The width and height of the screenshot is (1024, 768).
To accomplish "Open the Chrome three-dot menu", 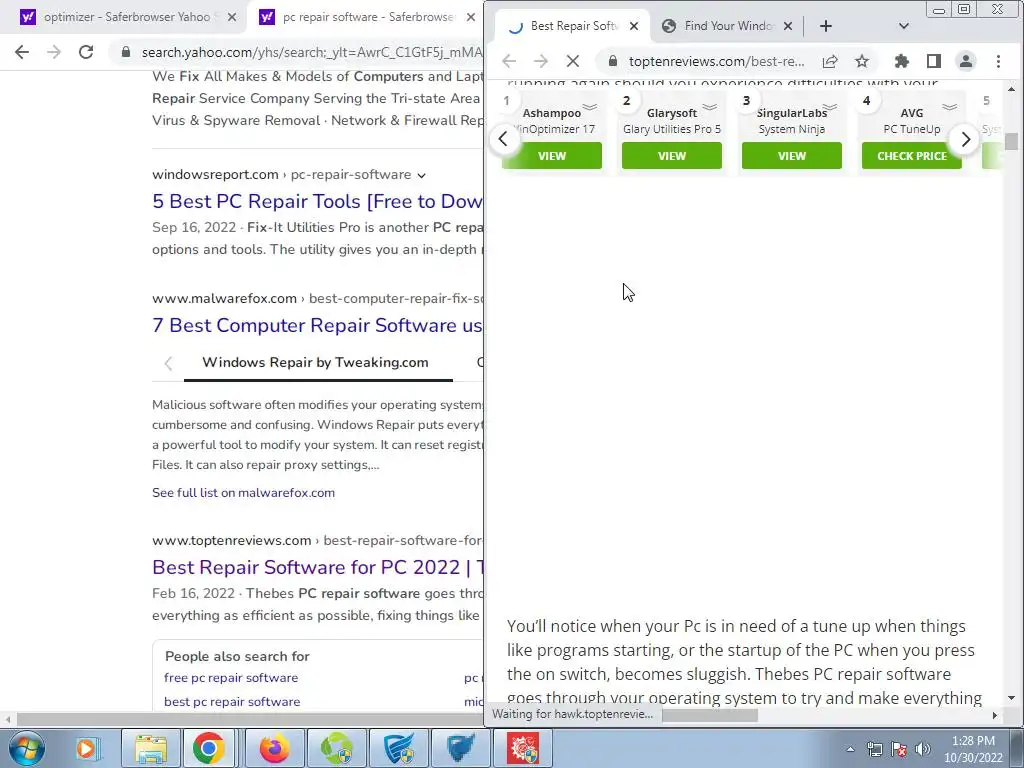I will [998, 61].
